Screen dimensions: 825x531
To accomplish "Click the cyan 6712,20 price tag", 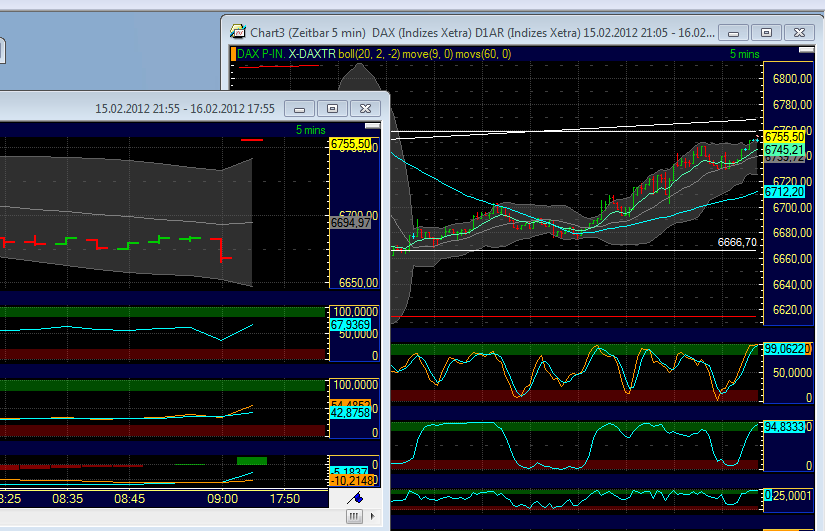I will tap(783, 192).
